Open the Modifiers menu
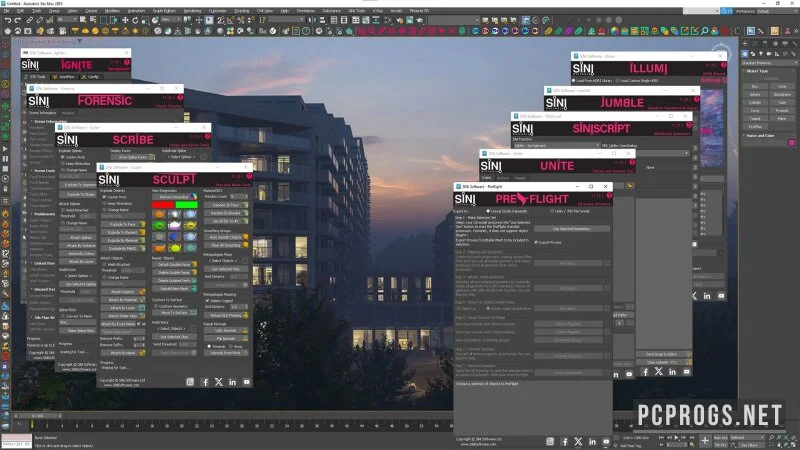 112,11
